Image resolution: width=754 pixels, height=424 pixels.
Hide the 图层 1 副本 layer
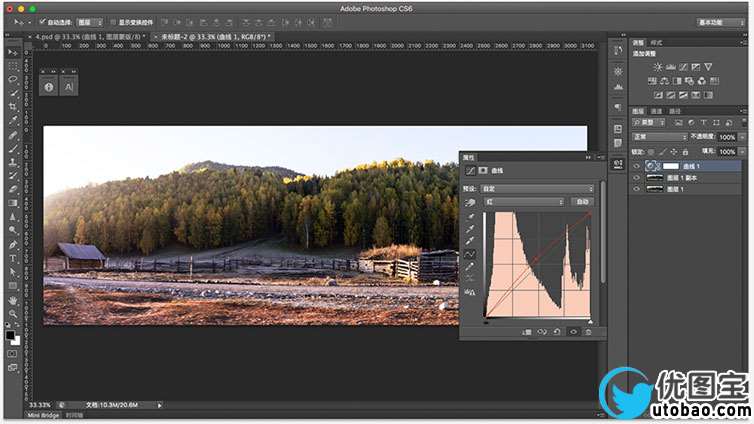pos(638,177)
